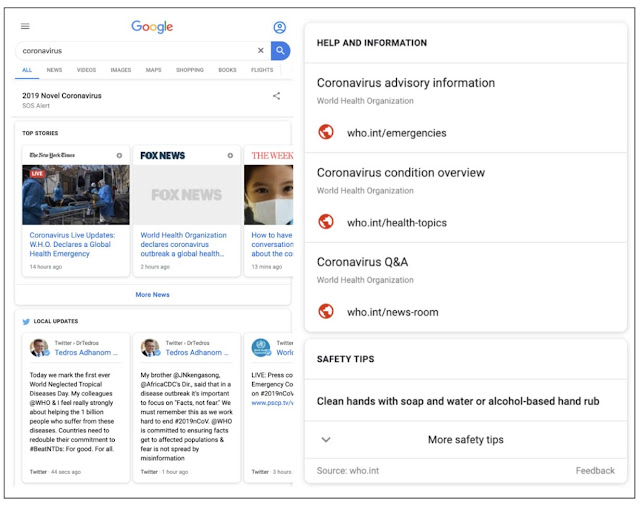
Task: Click avatar on first Tedros Adhanom tweet
Action: tap(39, 348)
